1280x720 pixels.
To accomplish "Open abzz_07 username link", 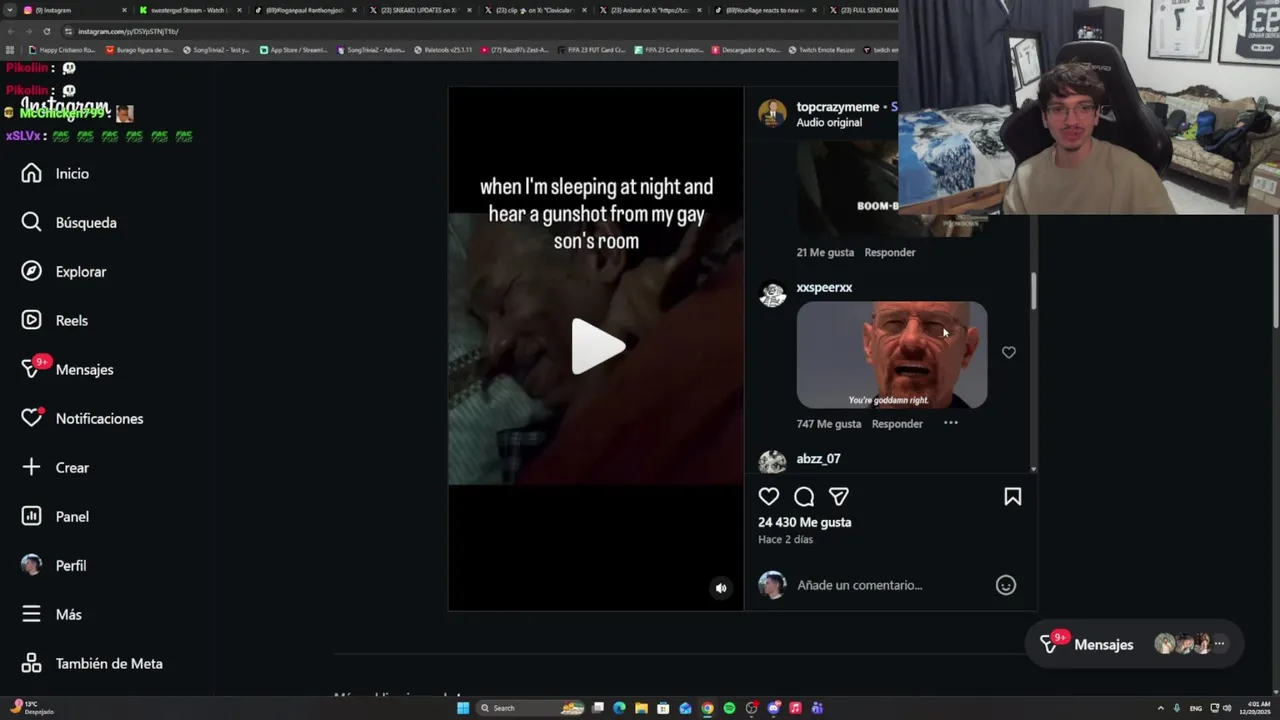I will coord(818,459).
